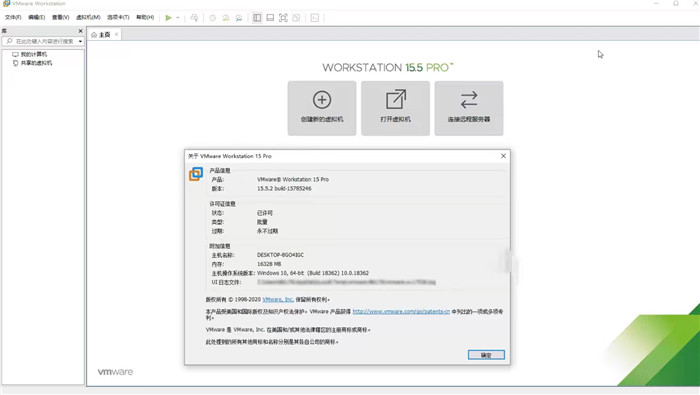
Task: Click the console view toolbar icon
Action: tap(315, 18)
